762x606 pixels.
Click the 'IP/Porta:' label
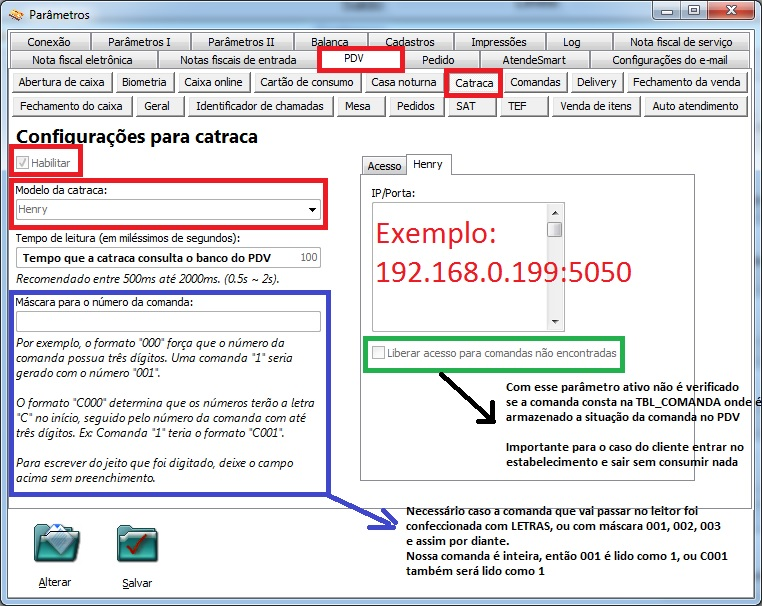coord(393,193)
